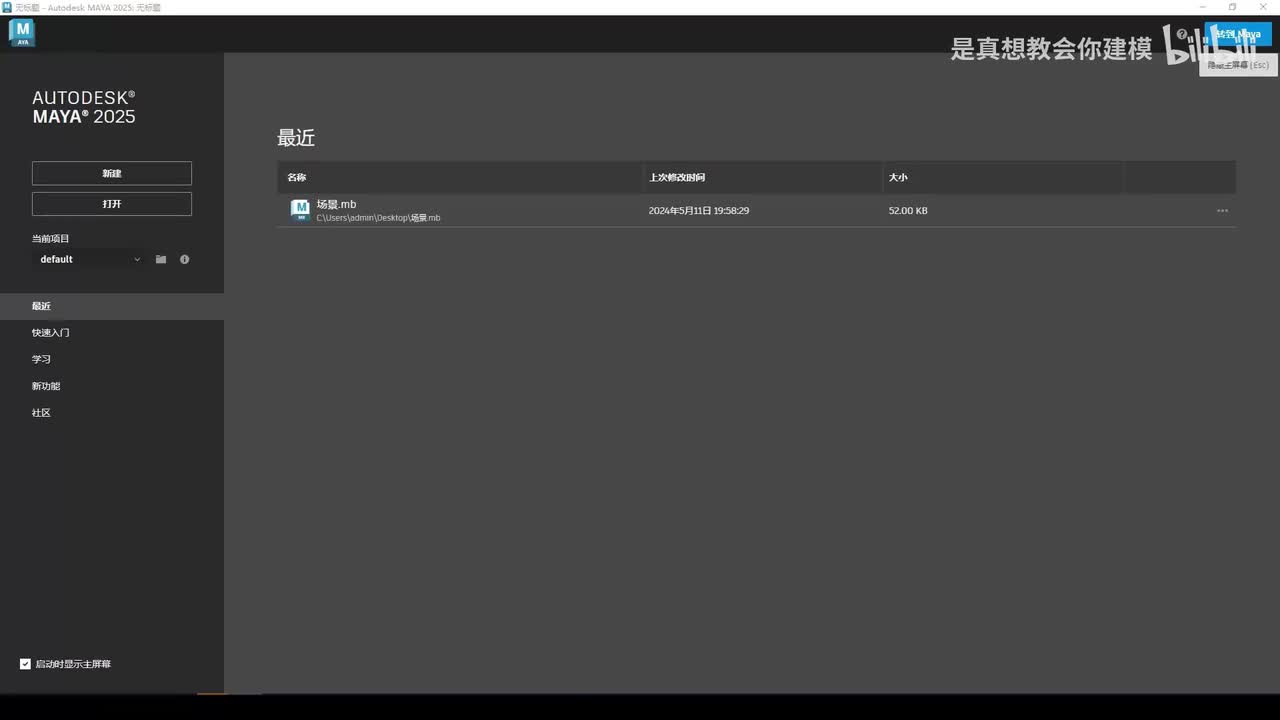The image size is (1280, 720).
Task: Open the set project folder icon
Action: coord(161,259)
